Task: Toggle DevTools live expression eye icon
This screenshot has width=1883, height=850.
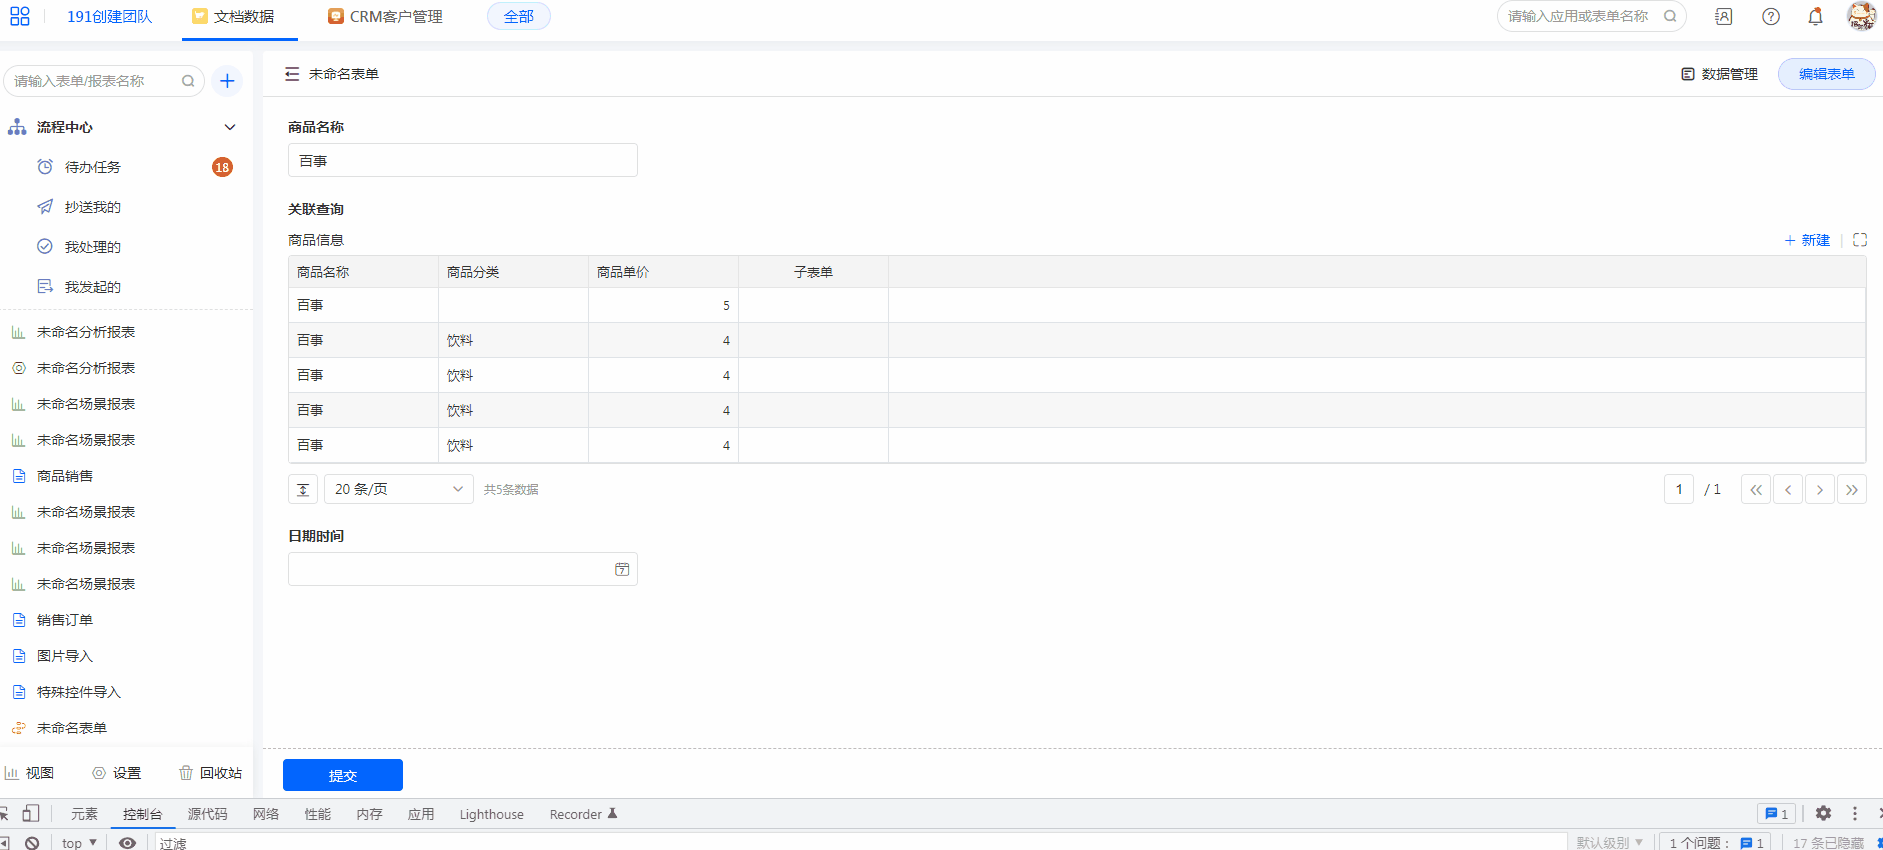Action: [127, 843]
